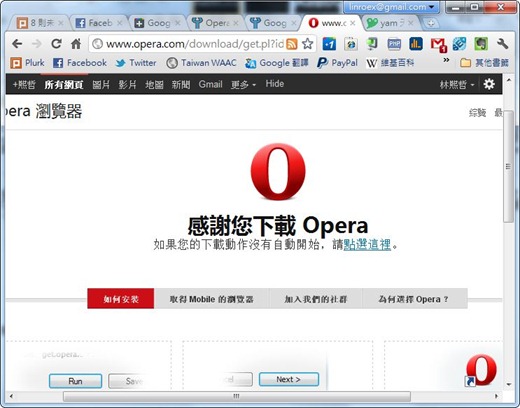Bookmark page with the star icon
Screen dimensions: 520x408
tap(307, 44)
